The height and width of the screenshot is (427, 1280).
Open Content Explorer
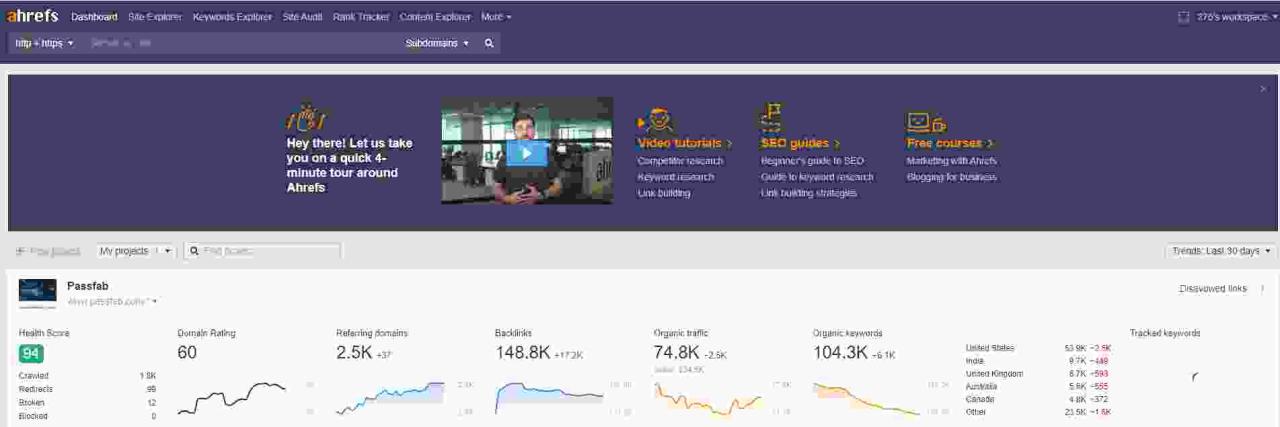point(435,17)
